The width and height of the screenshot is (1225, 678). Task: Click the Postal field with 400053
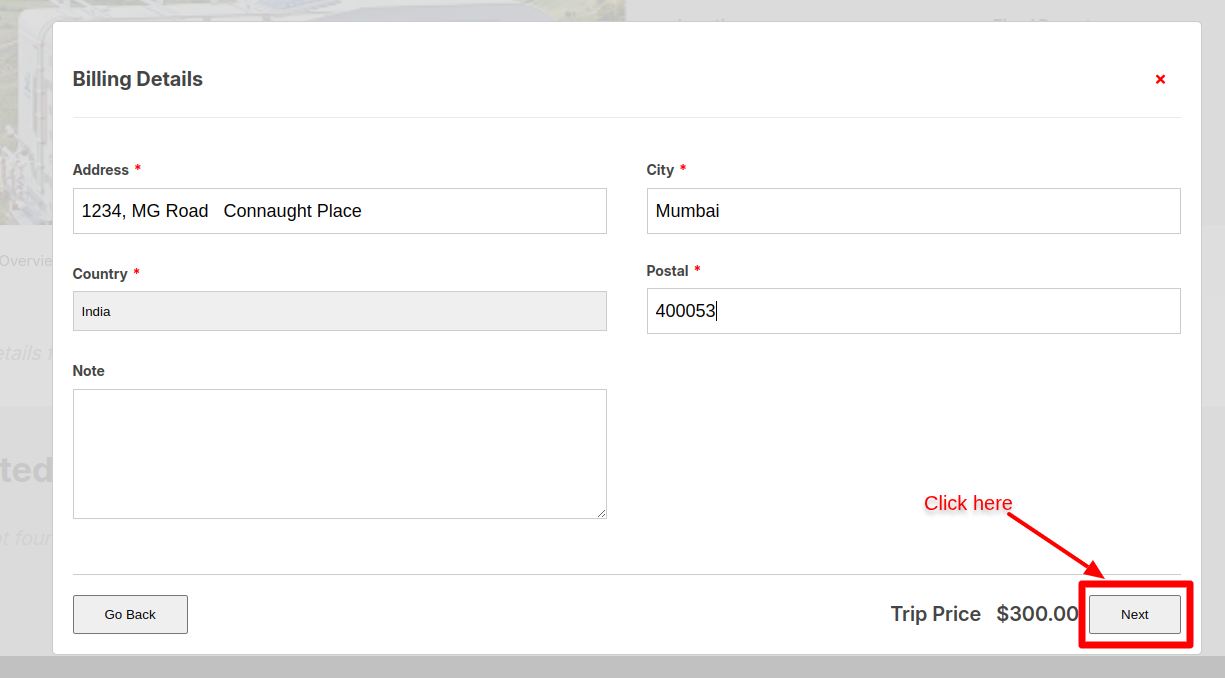coord(913,311)
